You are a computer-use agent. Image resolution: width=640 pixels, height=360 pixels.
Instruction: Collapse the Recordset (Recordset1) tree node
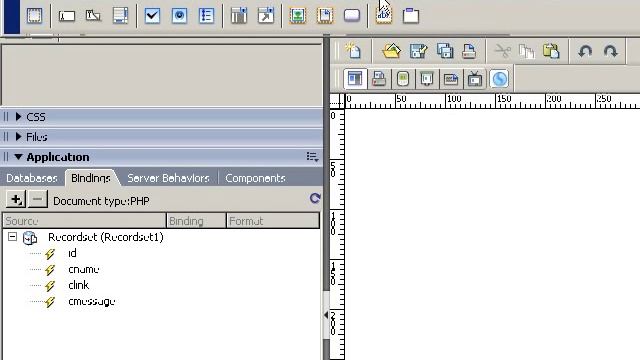(12, 237)
